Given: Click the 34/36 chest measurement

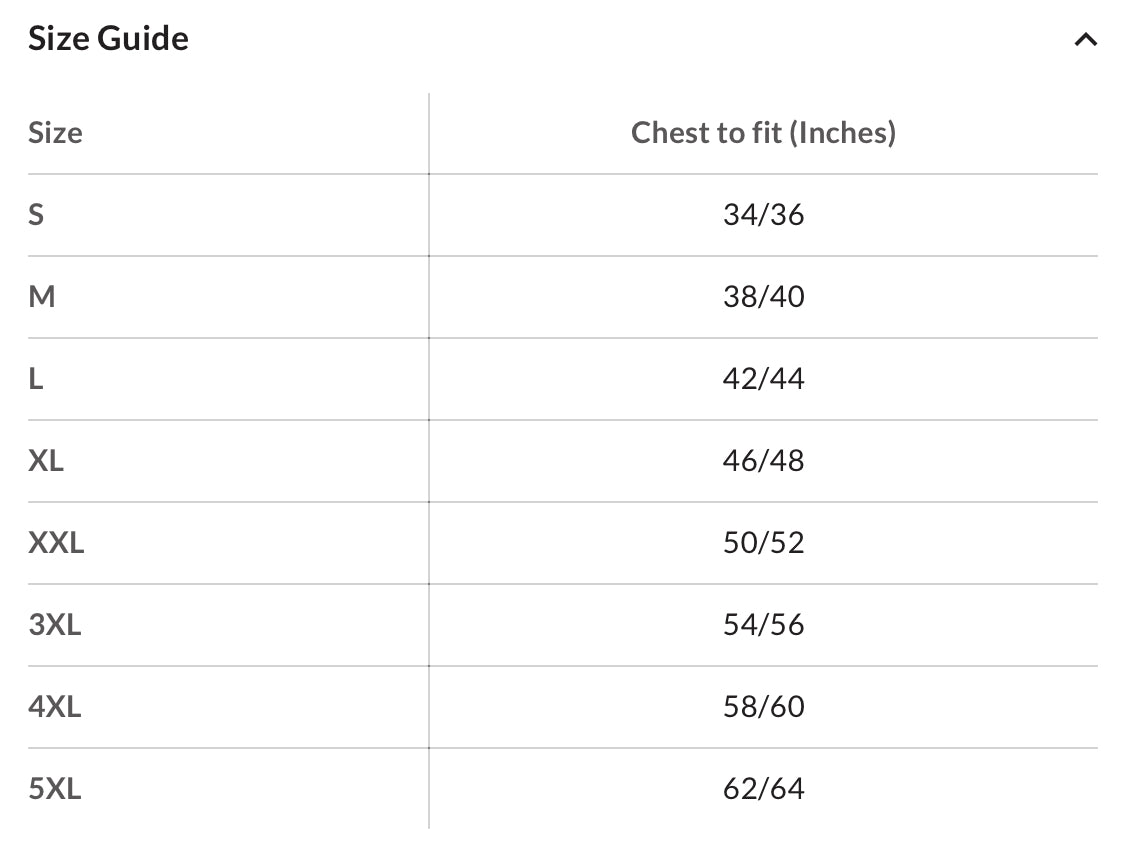Looking at the screenshot, I should [x=763, y=215].
